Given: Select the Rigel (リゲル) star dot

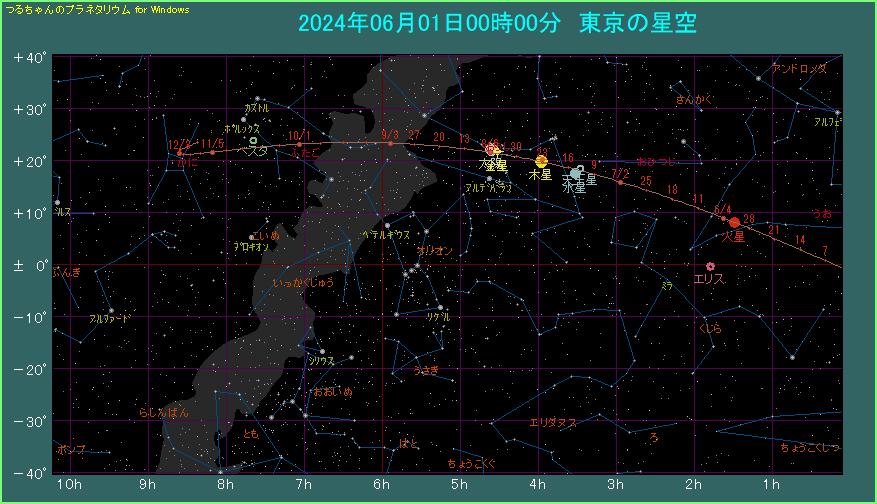Looking at the screenshot, I should point(439,307).
